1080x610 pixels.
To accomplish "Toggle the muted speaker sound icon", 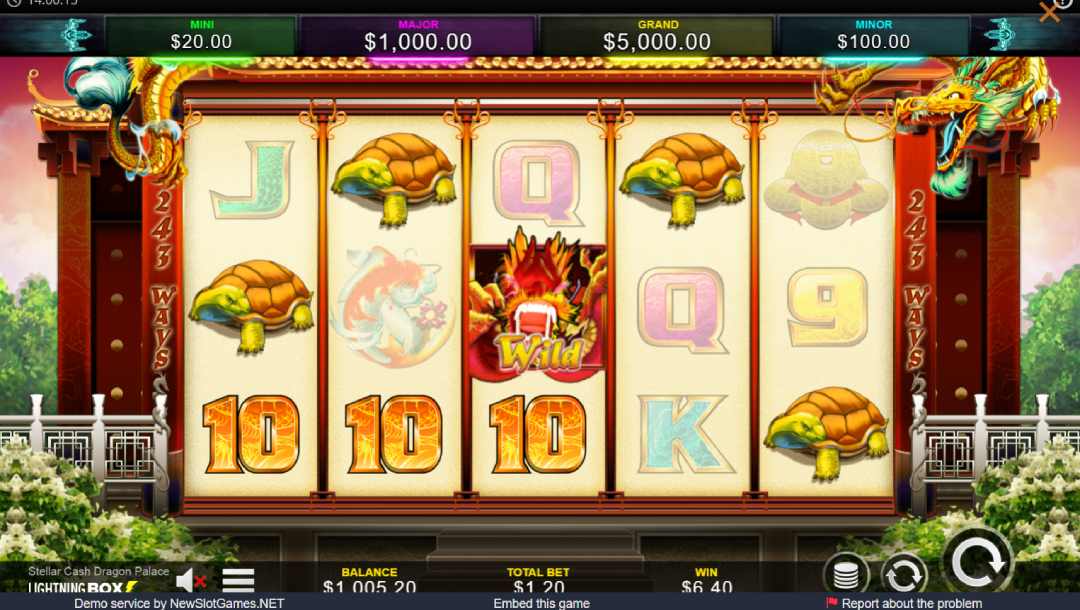I will tap(191, 581).
